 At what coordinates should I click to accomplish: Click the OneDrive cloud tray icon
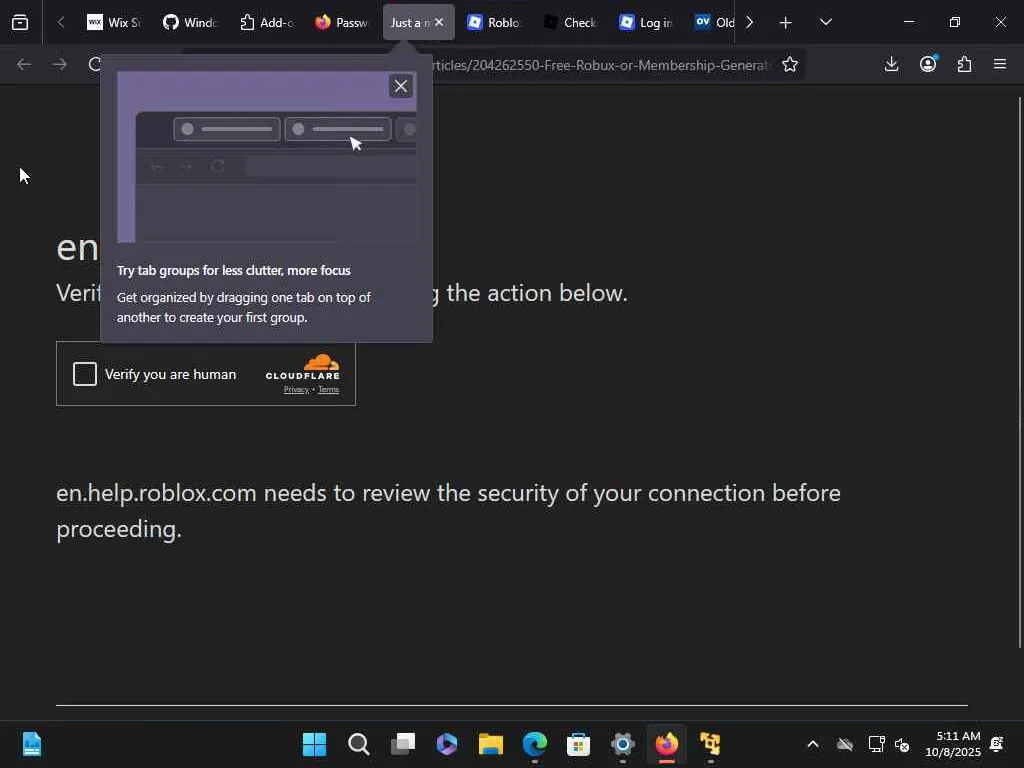[x=845, y=744]
